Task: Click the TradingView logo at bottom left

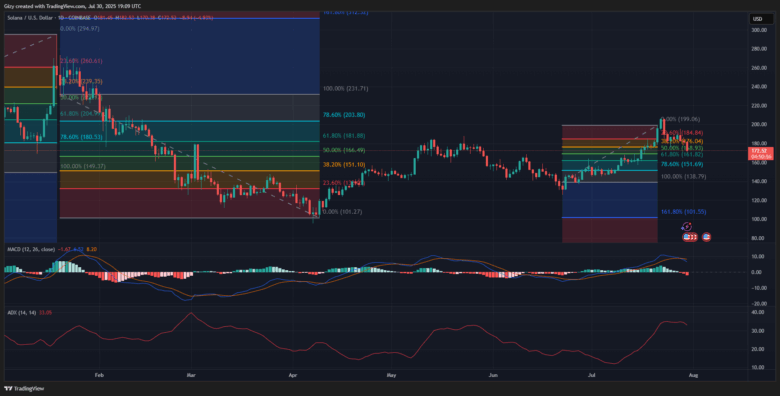Action: tap(23, 389)
